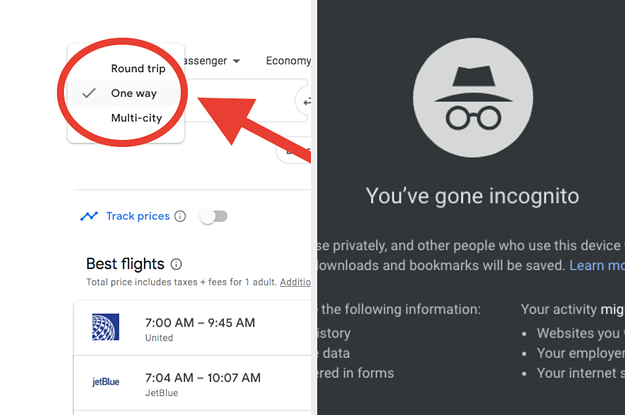The height and width of the screenshot is (415, 625).
Task: Expand the passenger count dropdown
Action: [211, 61]
